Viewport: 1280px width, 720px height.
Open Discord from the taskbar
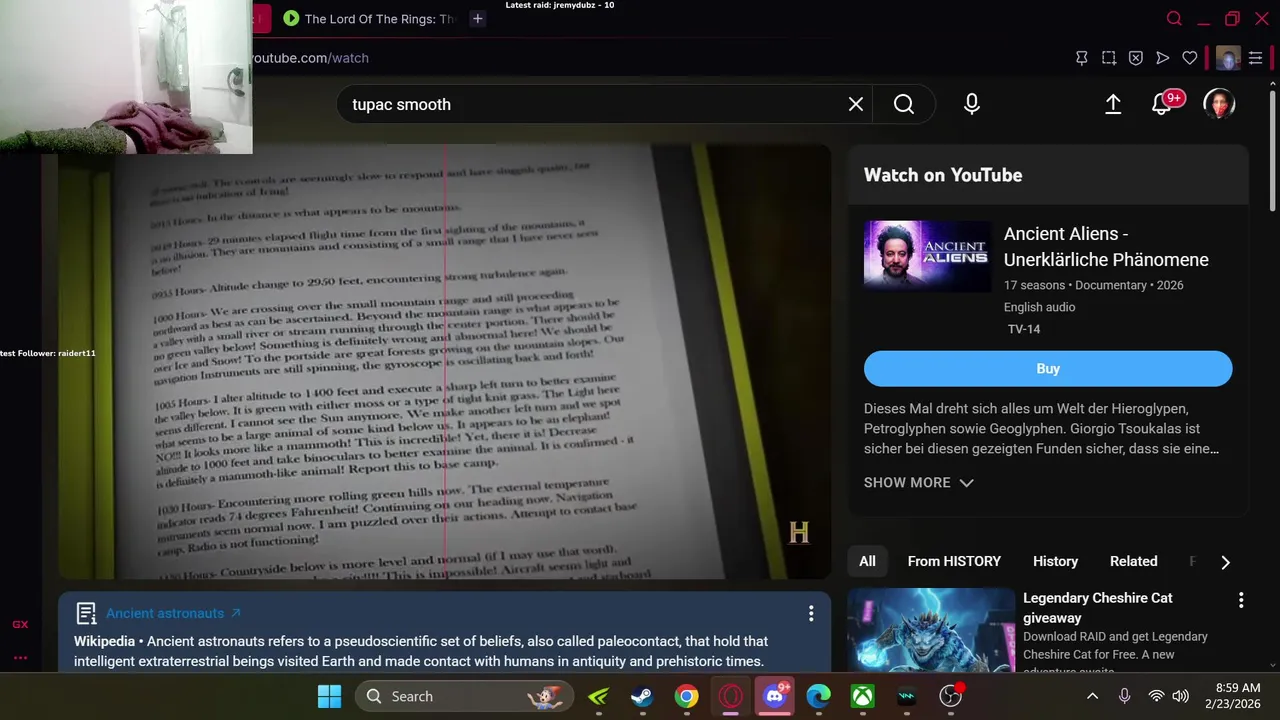coord(775,696)
